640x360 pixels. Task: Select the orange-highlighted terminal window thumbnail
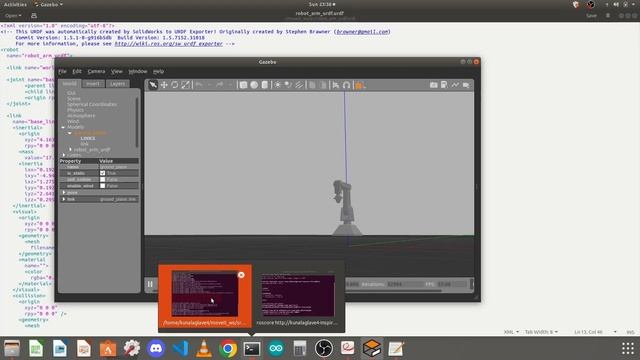(205, 296)
